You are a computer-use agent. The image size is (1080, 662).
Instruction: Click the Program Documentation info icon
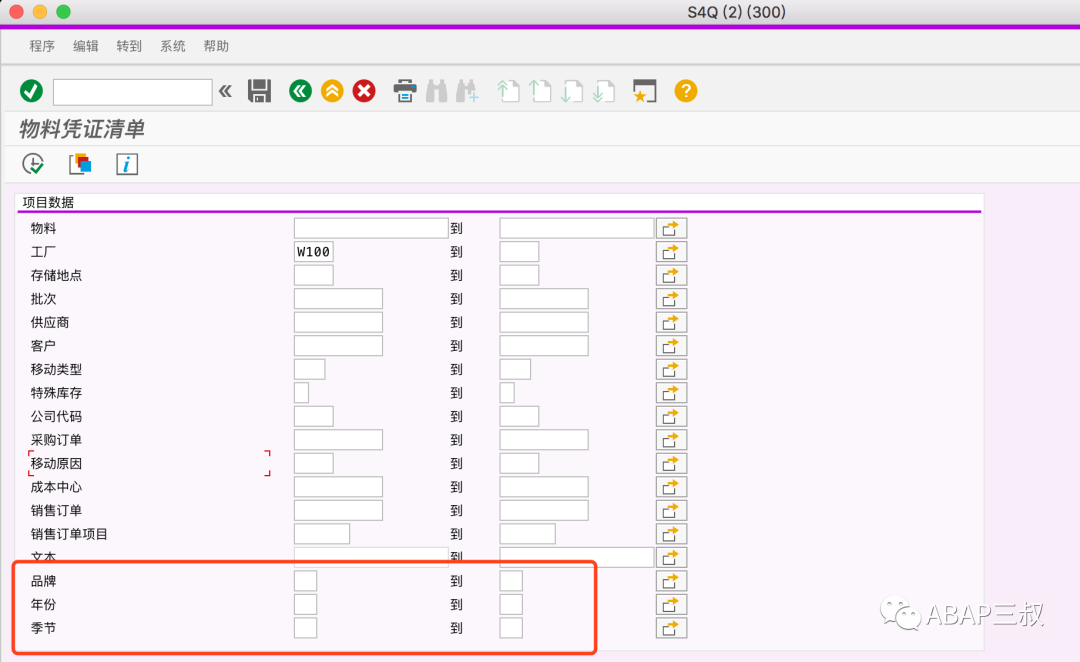point(127,164)
